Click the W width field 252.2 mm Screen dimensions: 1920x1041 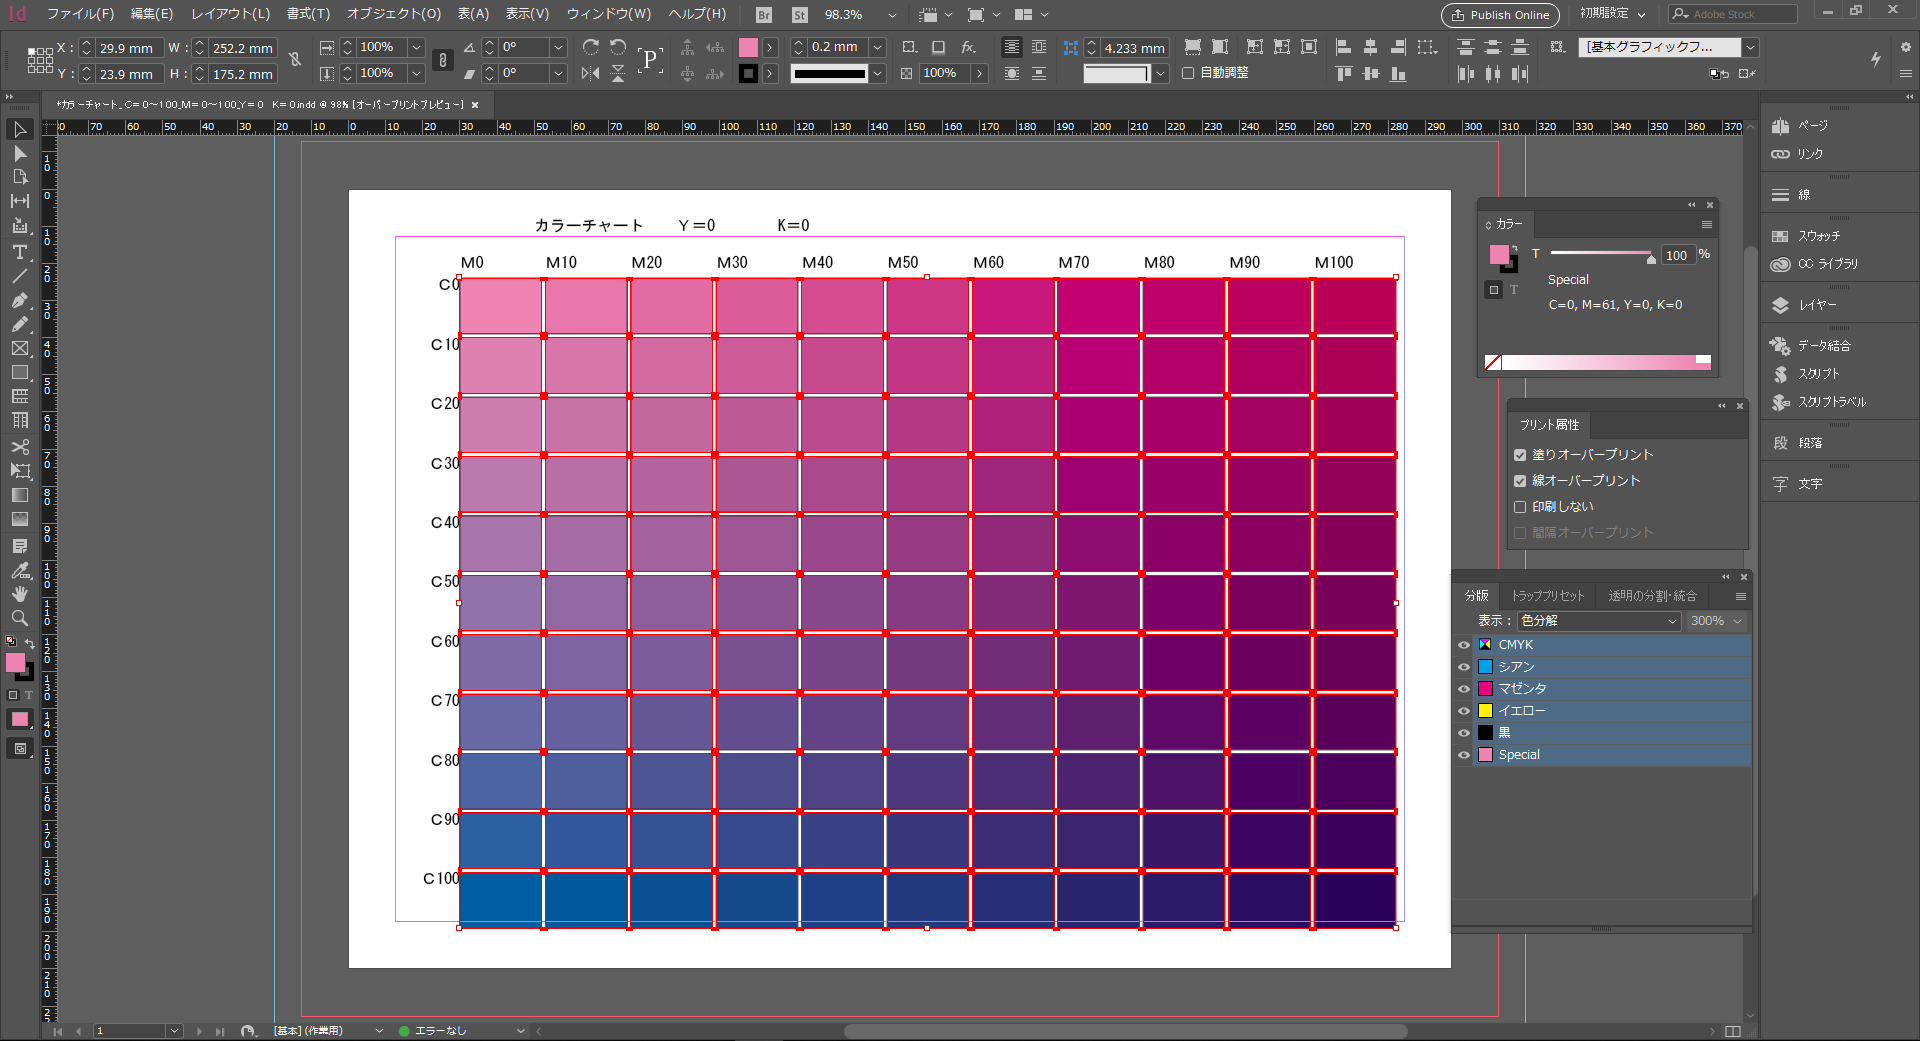[242, 48]
